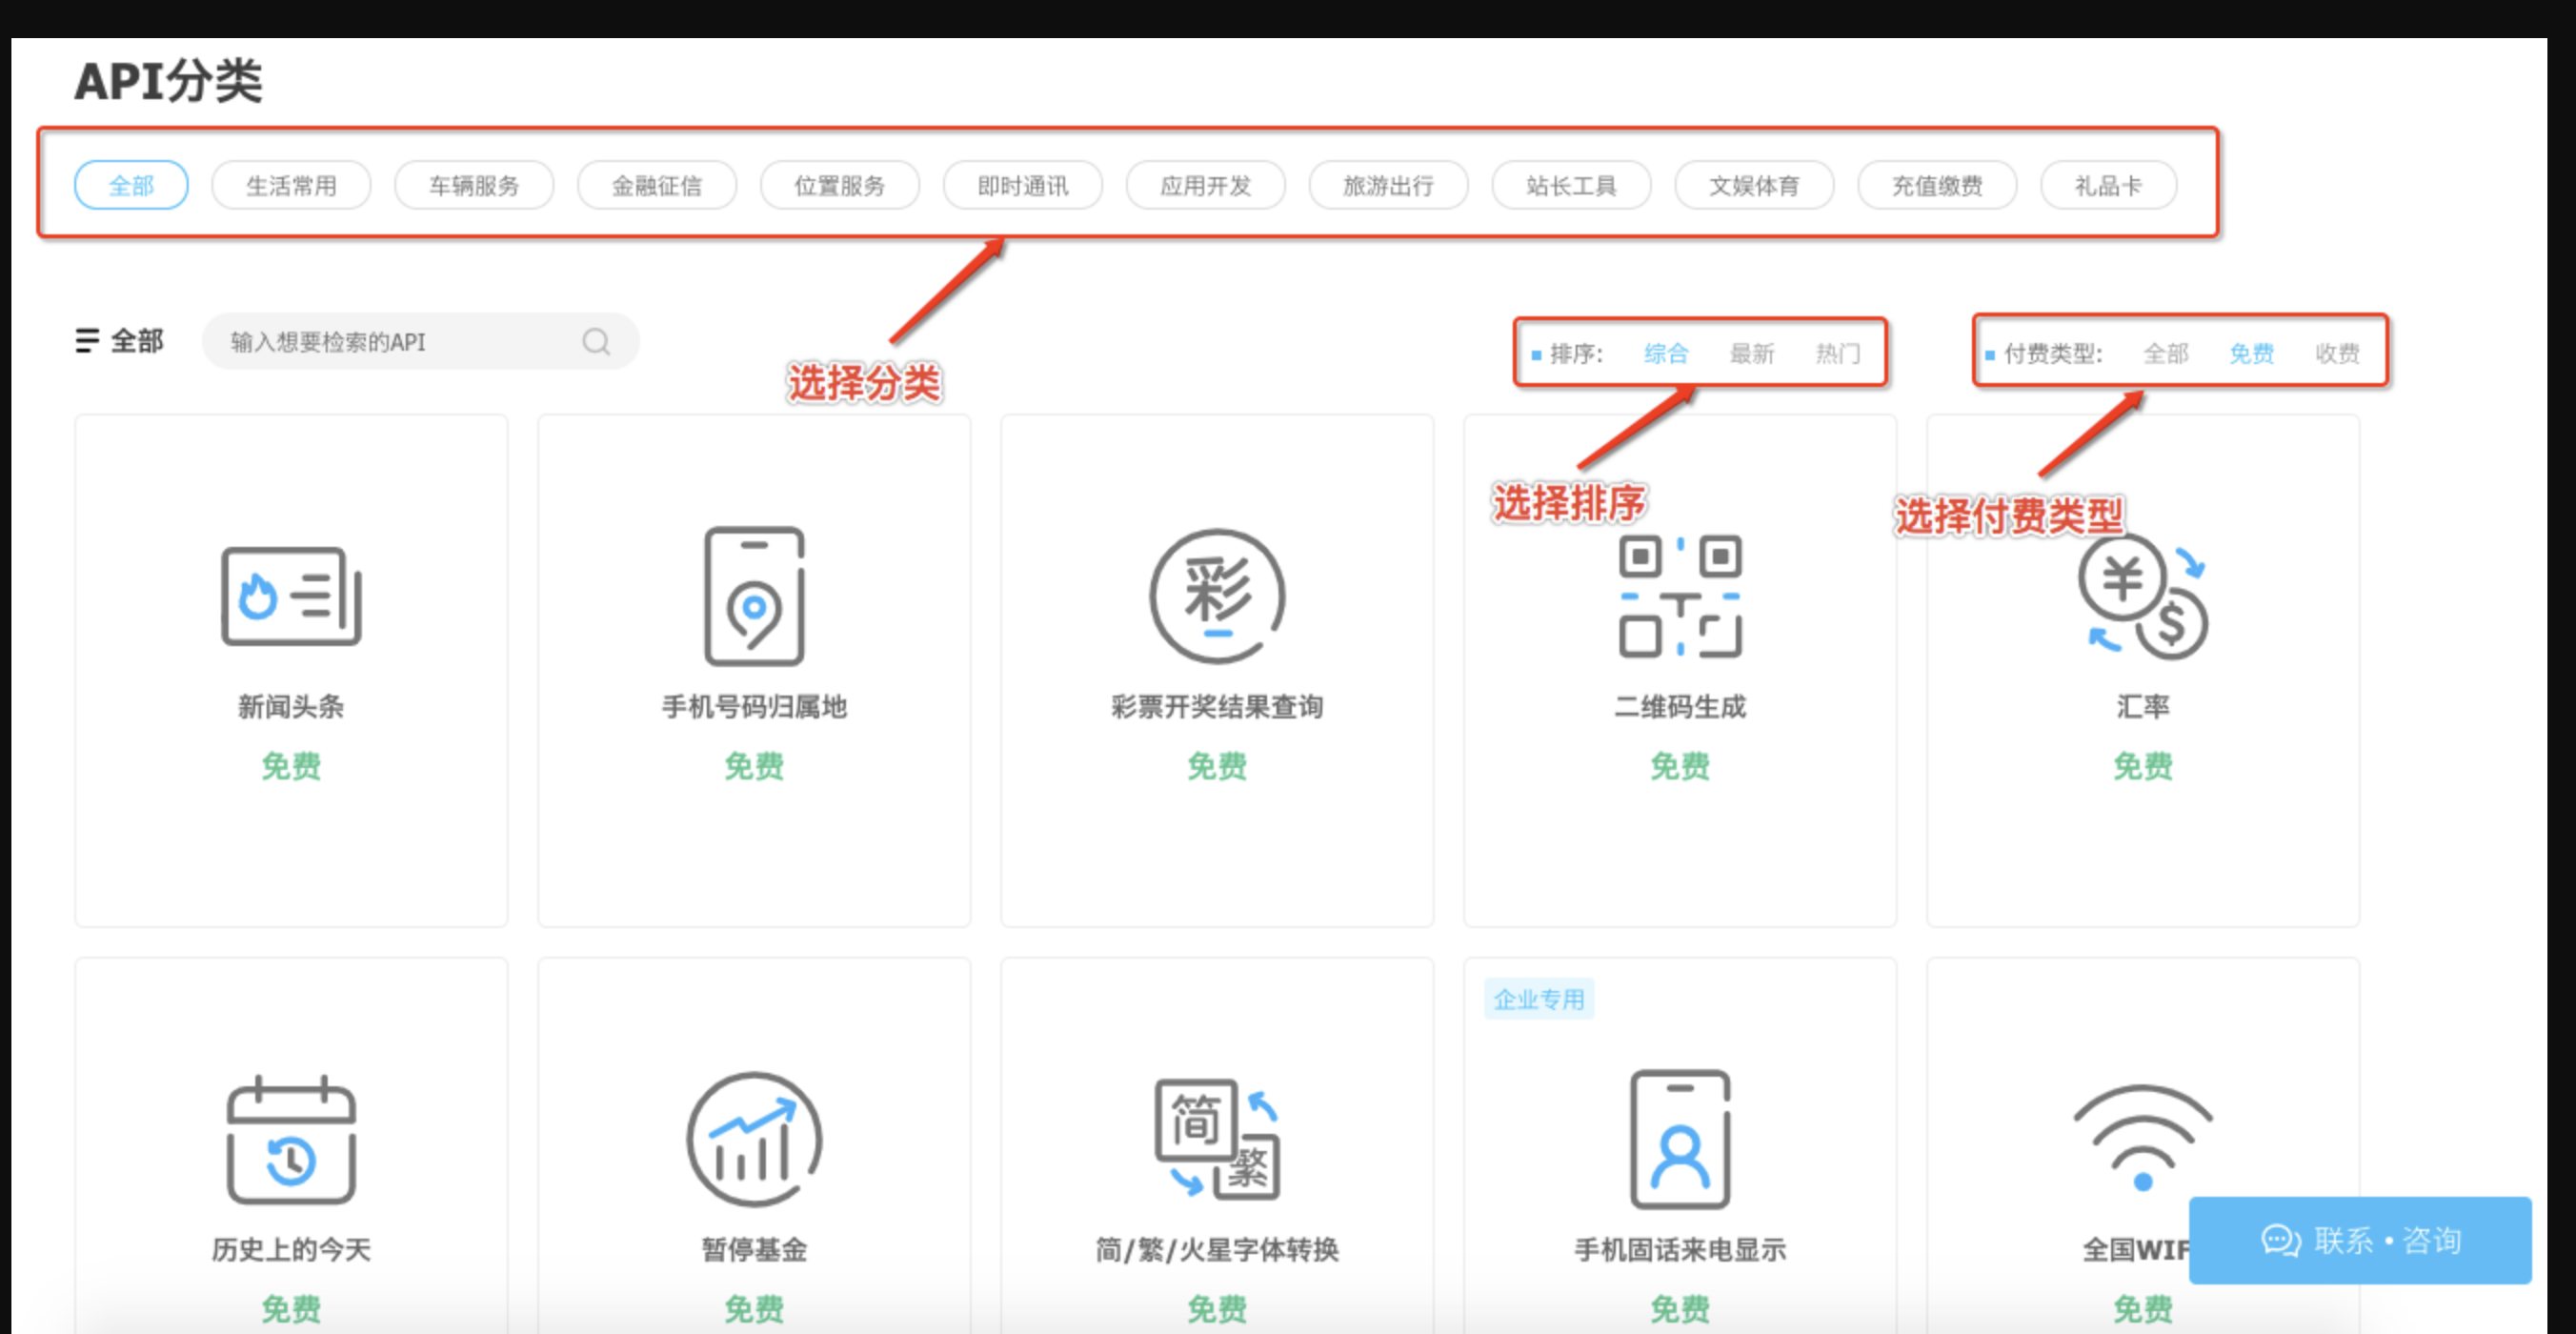
Task: Switch to 生活常用 category tab
Action: coord(291,186)
